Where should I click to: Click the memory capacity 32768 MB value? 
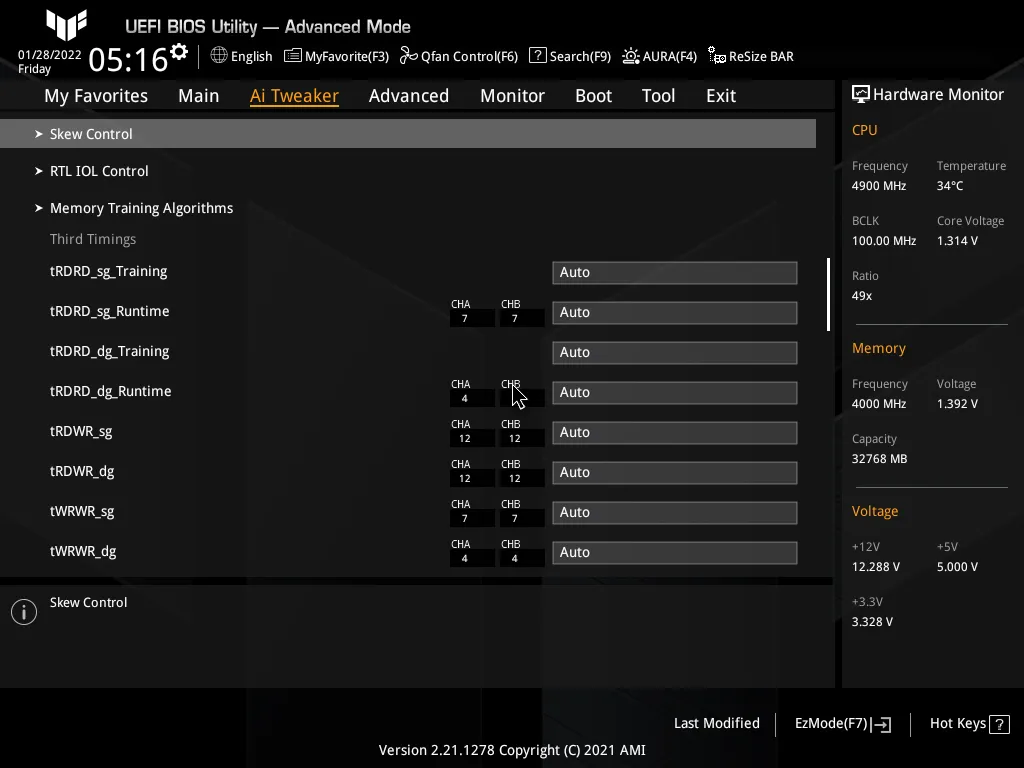point(879,459)
